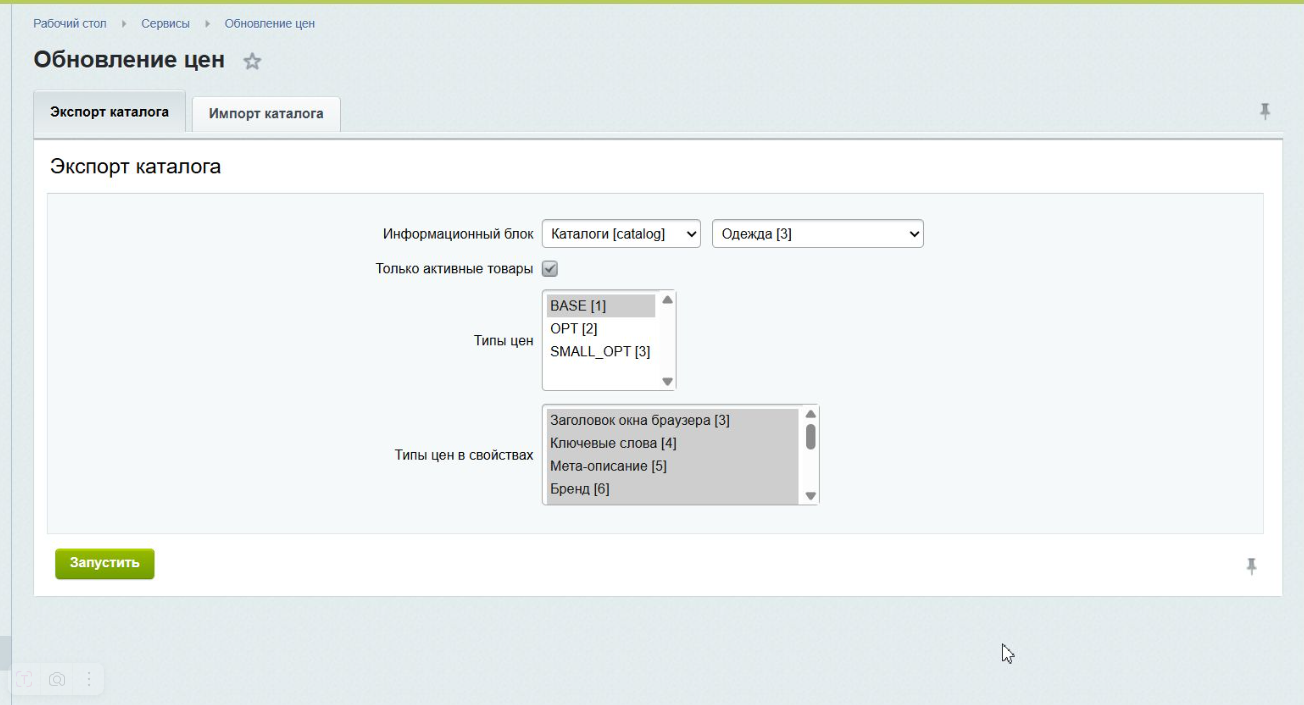
Task: Open the 'Каталоги [catalog]' dropdown
Action: click(x=621, y=233)
